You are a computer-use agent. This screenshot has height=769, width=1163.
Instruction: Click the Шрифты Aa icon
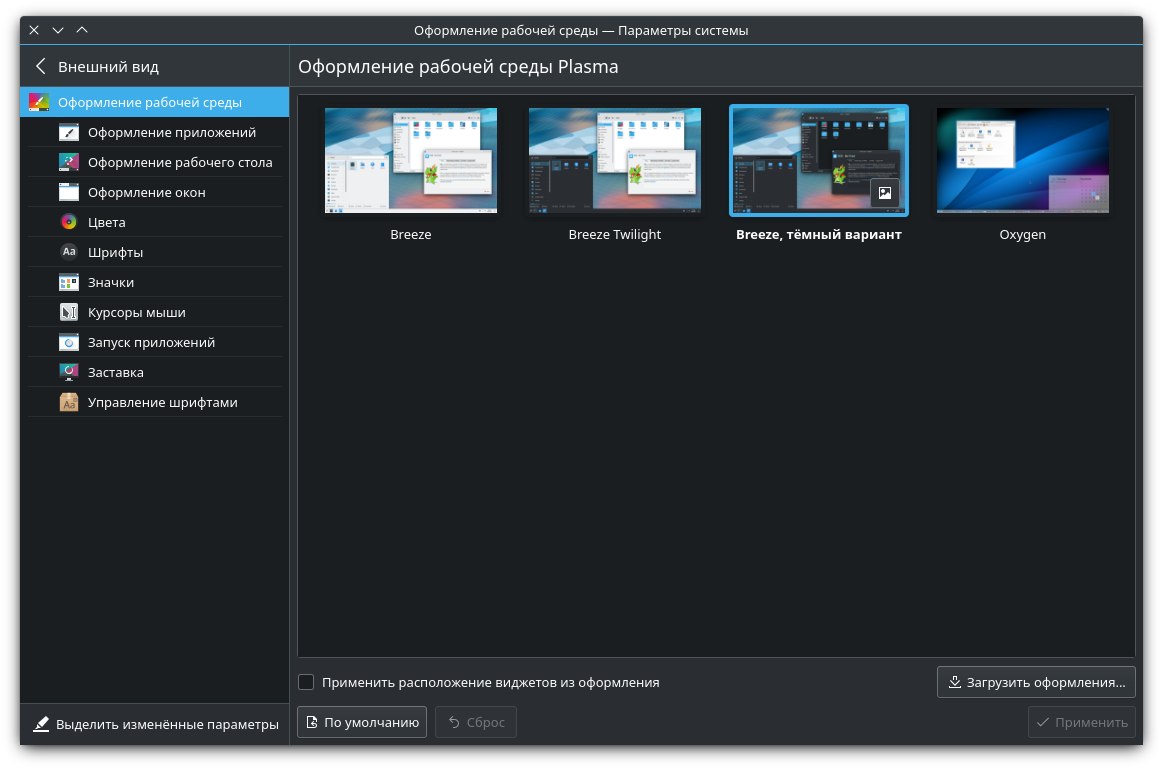(69, 252)
